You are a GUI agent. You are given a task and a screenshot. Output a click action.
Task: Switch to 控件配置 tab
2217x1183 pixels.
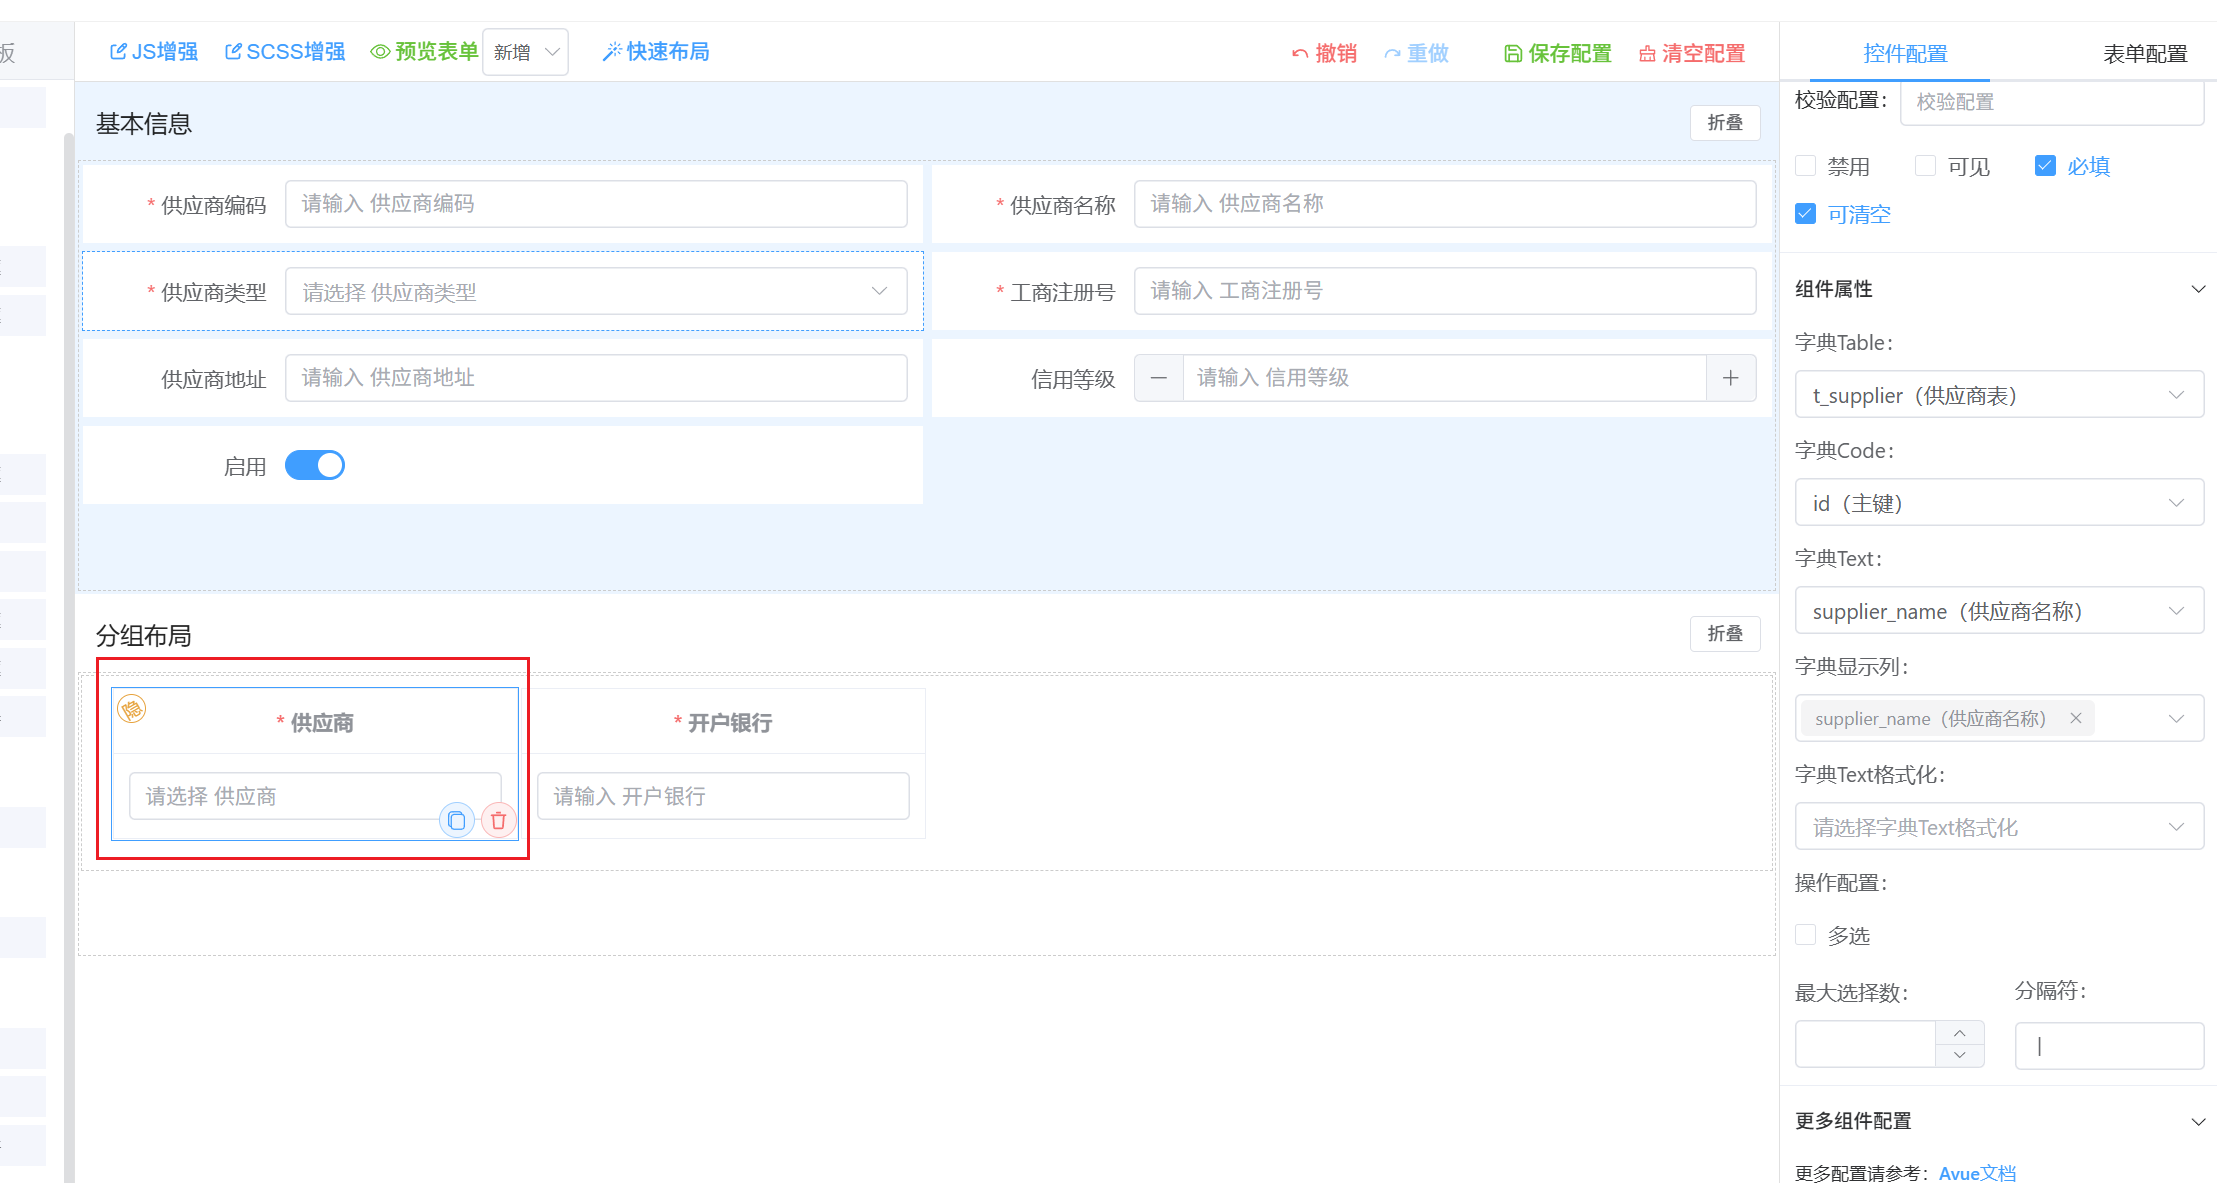pyautogui.click(x=1905, y=53)
